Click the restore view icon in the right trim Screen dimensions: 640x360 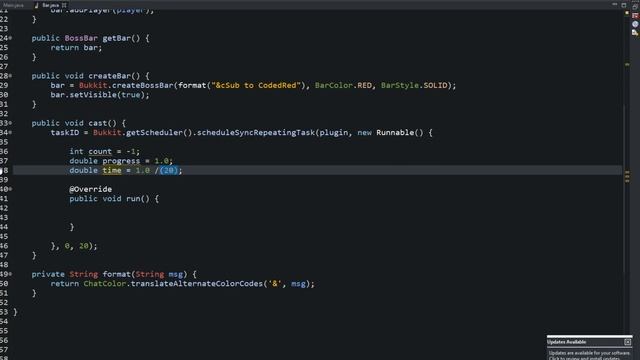click(x=635, y=7)
